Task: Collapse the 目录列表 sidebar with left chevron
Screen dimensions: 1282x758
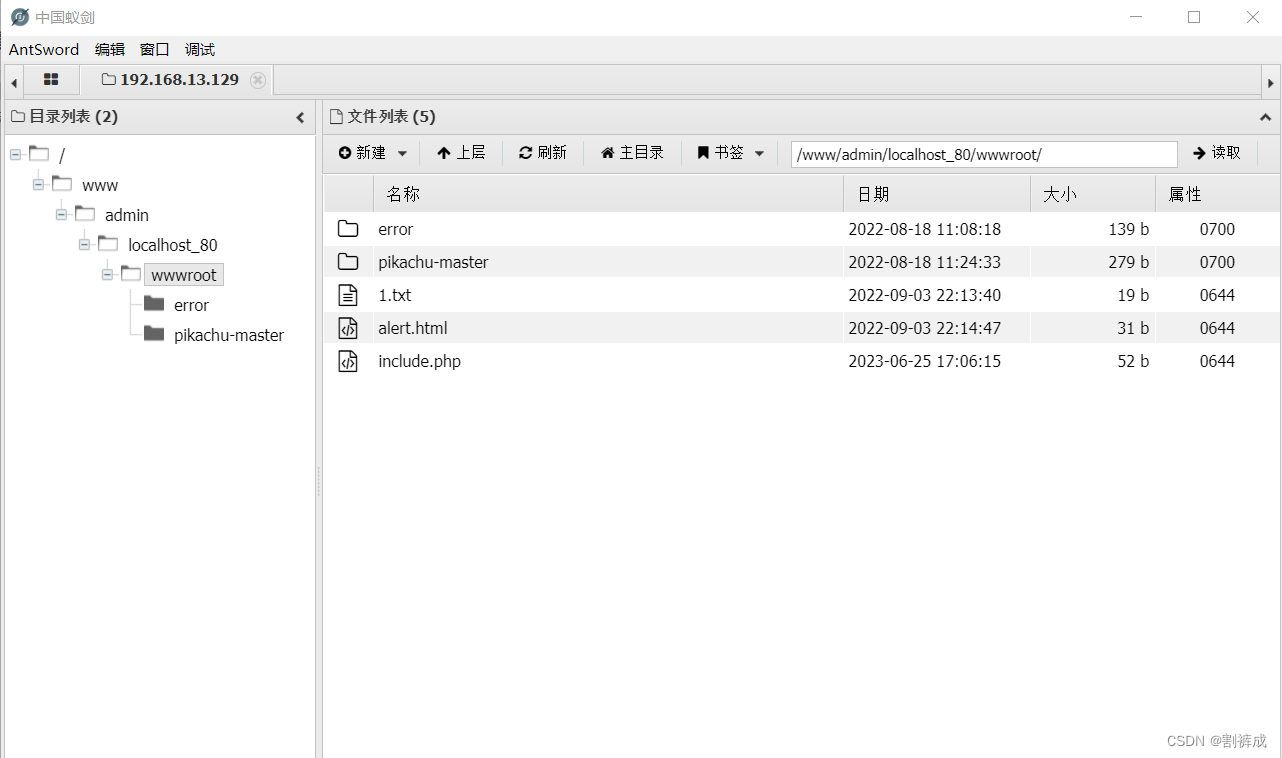Action: tap(300, 117)
